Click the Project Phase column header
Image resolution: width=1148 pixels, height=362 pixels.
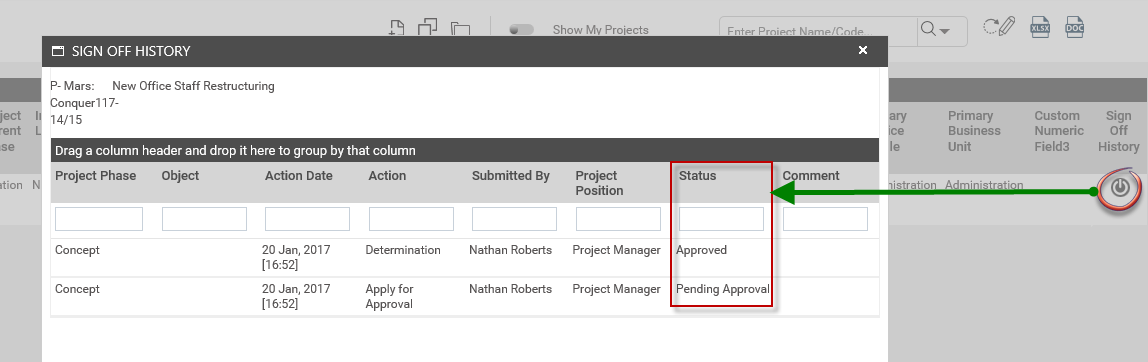pos(96,176)
